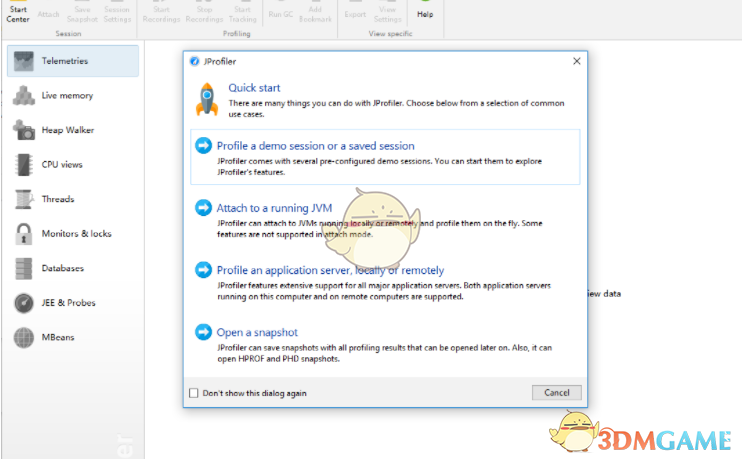Click the Attach toolbar button
This screenshot has width=742, height=459.
coord(48,12)
